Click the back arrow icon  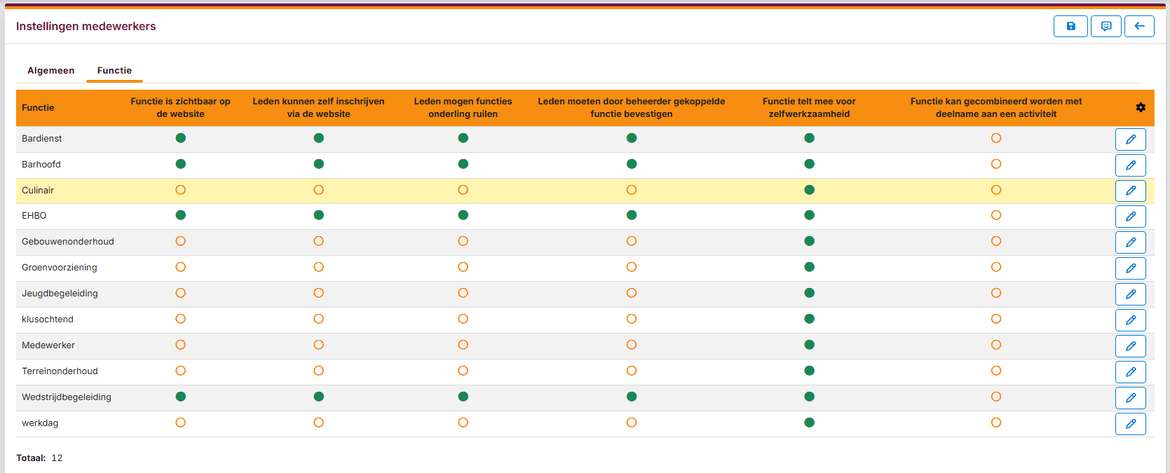[x=1139, y=26]
